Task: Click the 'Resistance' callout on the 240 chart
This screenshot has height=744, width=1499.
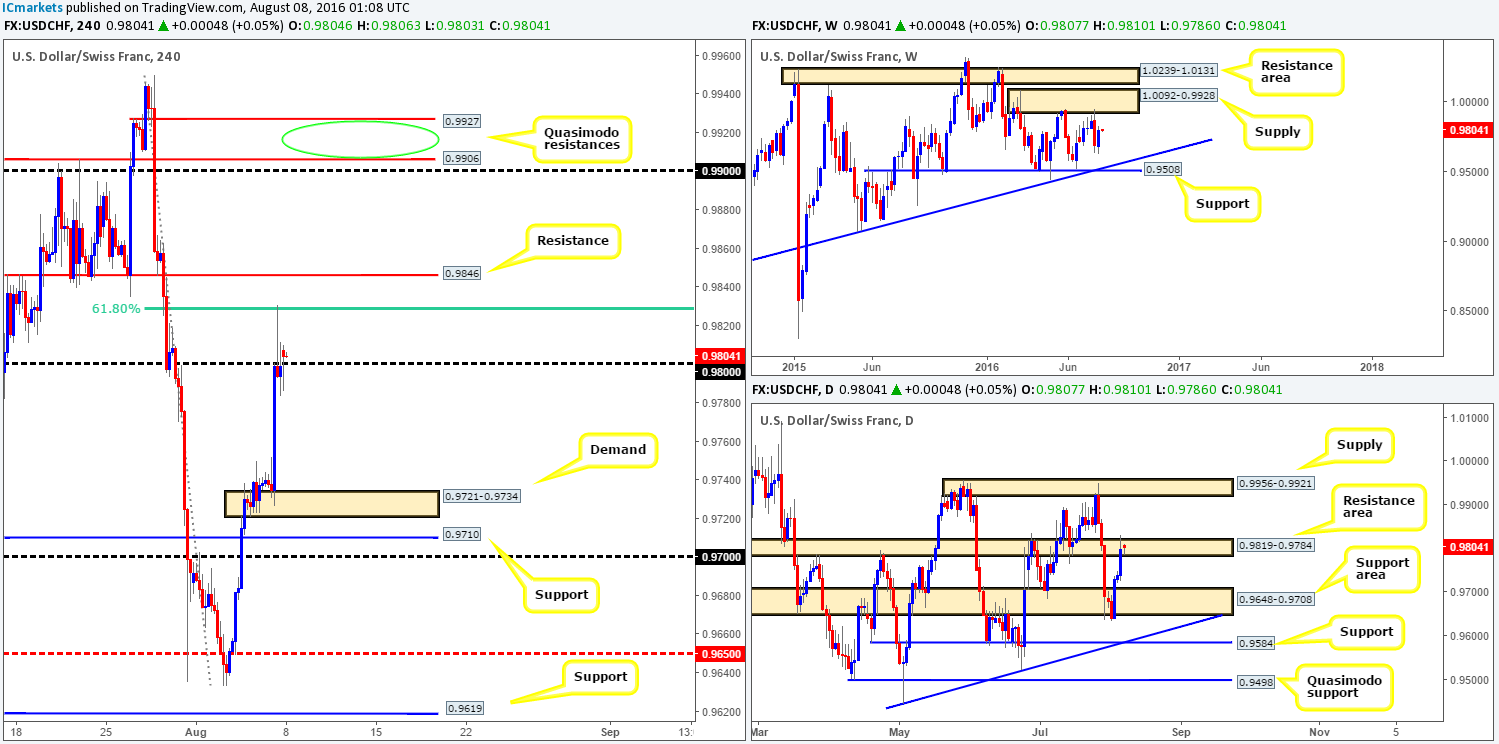Action: 572,241
